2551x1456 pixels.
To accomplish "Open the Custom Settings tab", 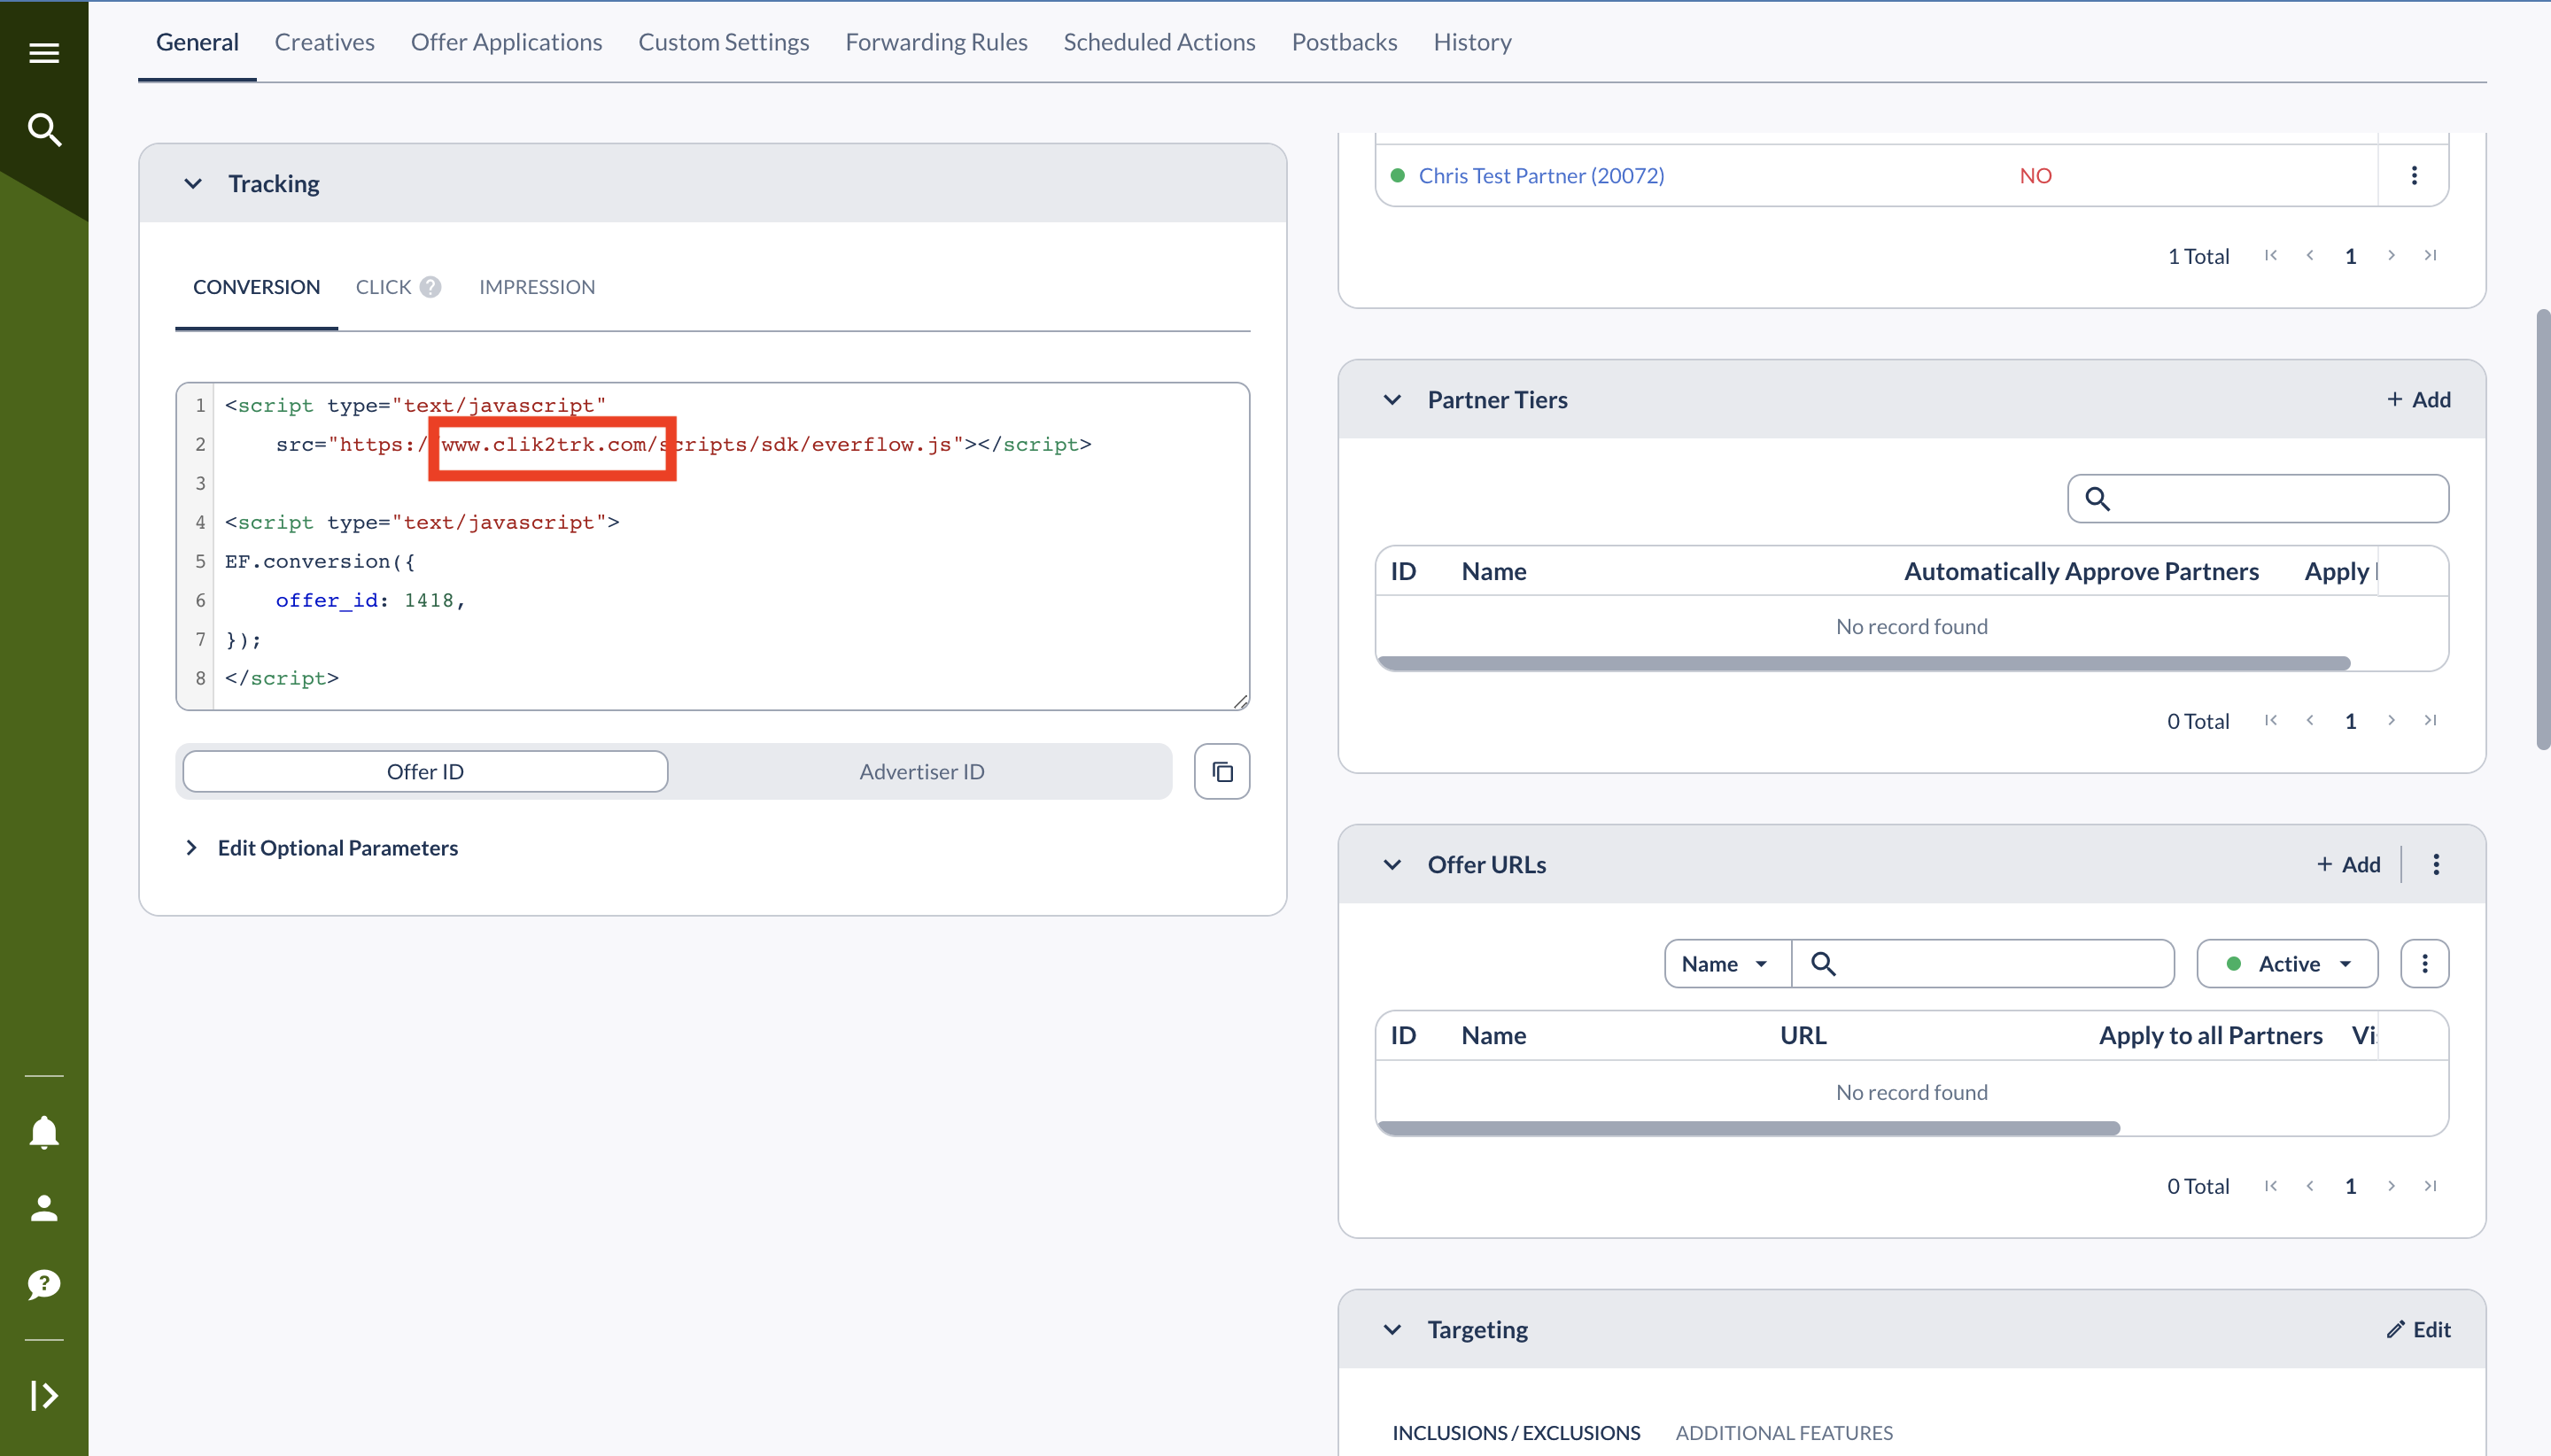I will (x=723, y=42).
